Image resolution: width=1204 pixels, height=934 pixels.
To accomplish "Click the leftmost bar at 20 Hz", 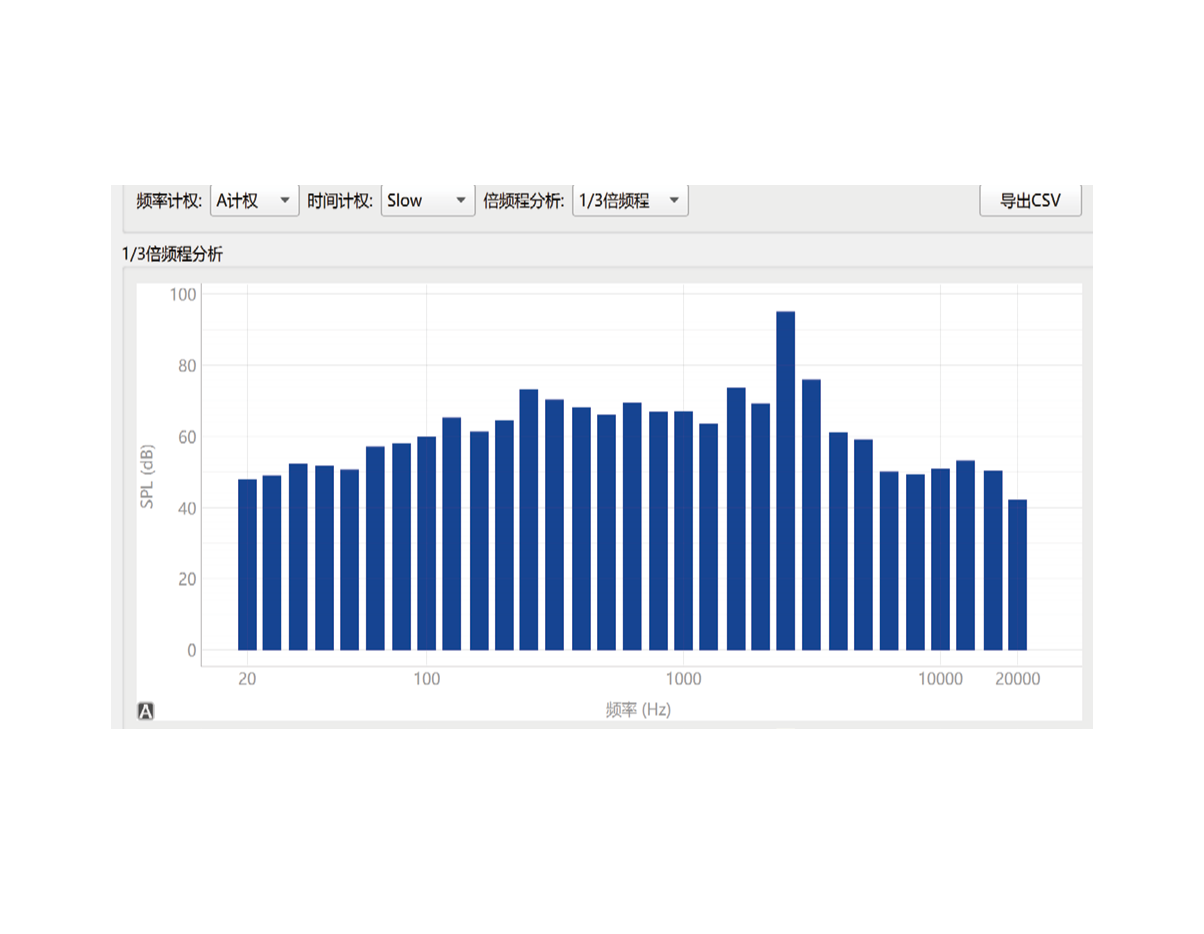I will (247, 565).
